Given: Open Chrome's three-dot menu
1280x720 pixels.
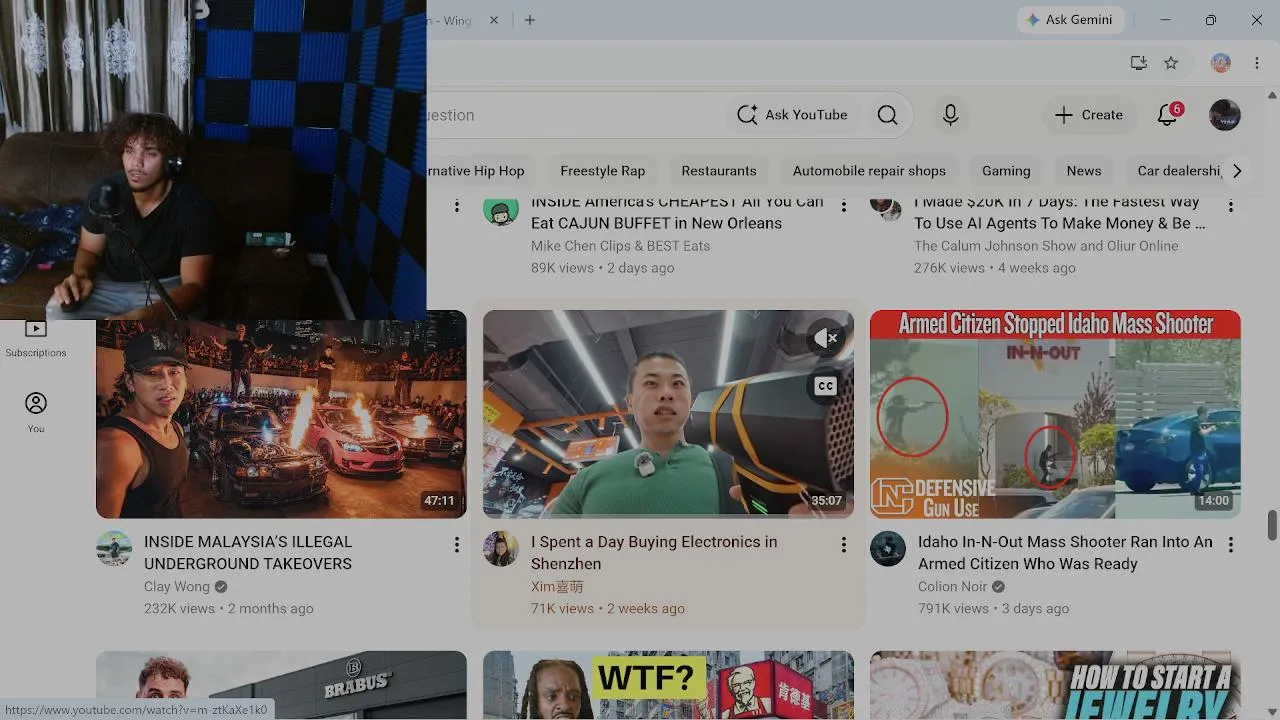Looking at the screenshot, I should [x=1257, y=63].
